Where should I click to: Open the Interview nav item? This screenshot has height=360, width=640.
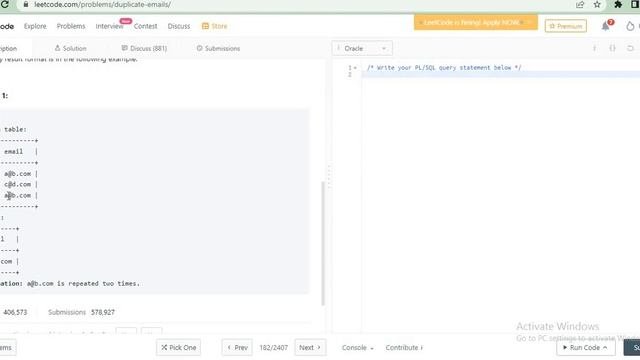(109, 26)
